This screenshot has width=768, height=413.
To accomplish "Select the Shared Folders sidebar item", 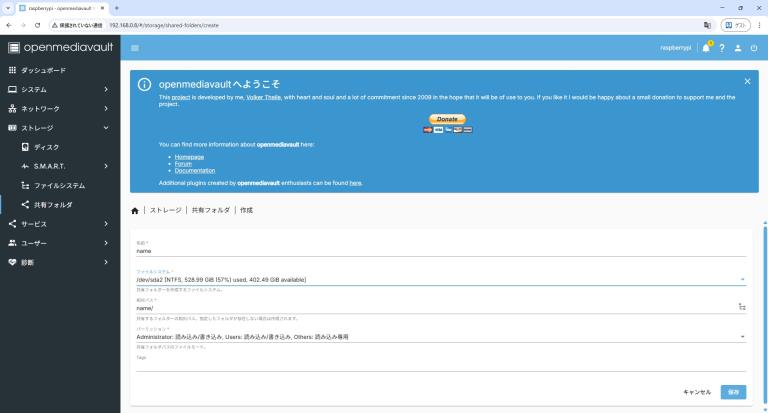I will click(60, 204).
